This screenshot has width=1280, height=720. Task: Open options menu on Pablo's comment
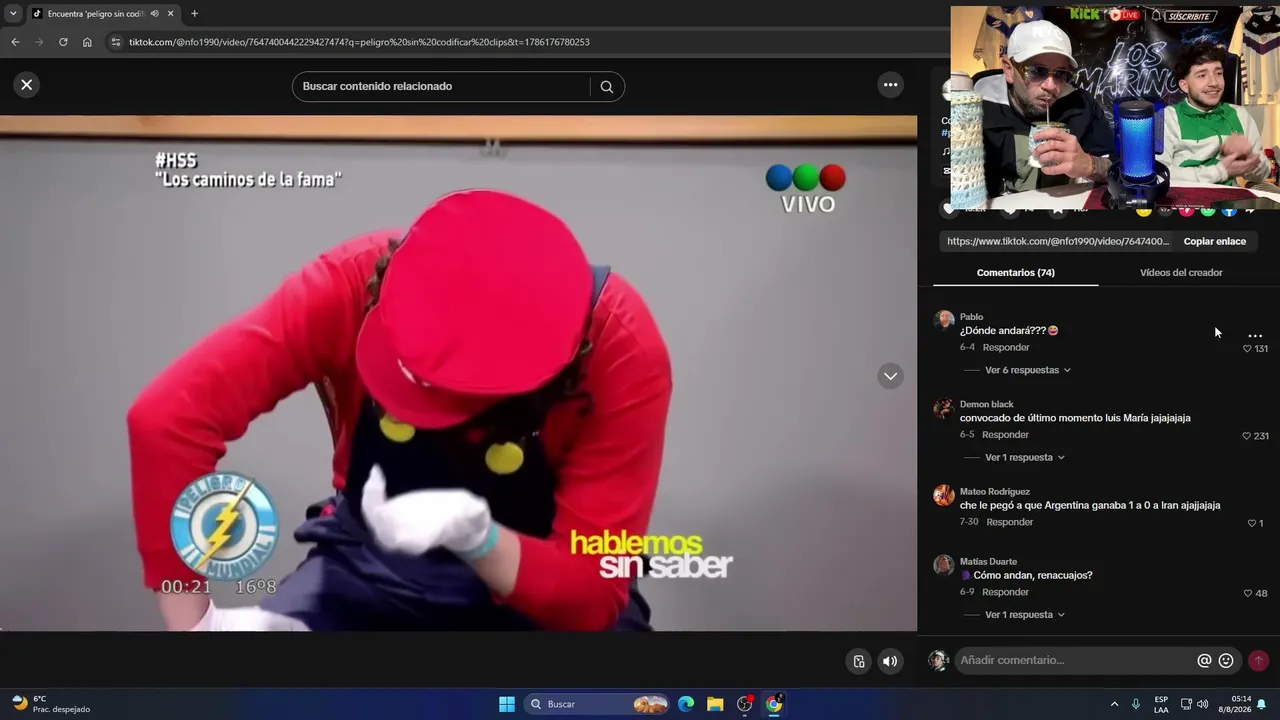pos(1255,336)
